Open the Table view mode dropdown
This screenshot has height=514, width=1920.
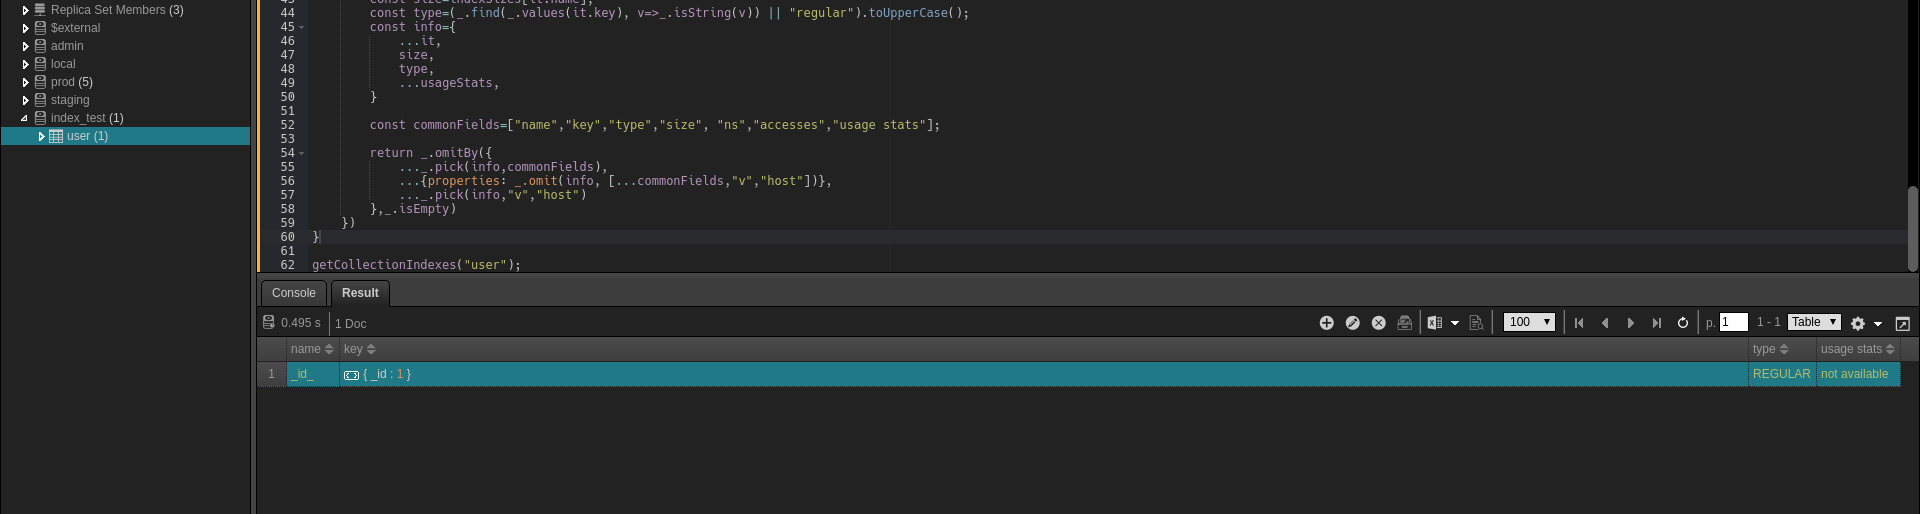(x=1814, y=322)
